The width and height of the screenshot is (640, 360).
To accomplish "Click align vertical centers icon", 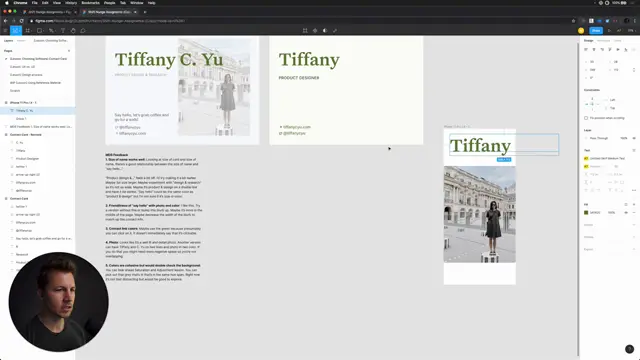I will pyautogui.click(x=618, y=49).
